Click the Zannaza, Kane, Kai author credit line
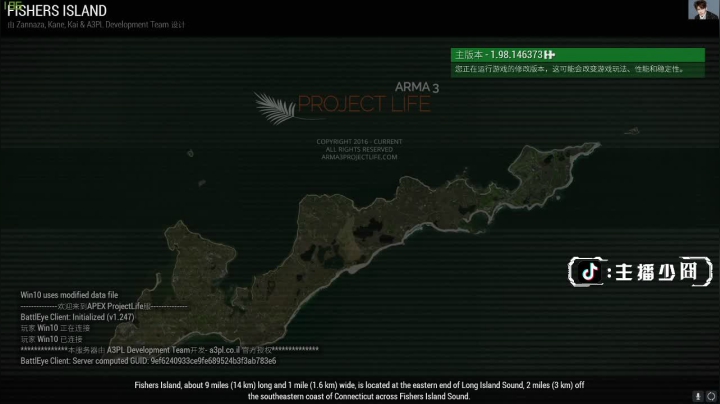 (96, 25)
